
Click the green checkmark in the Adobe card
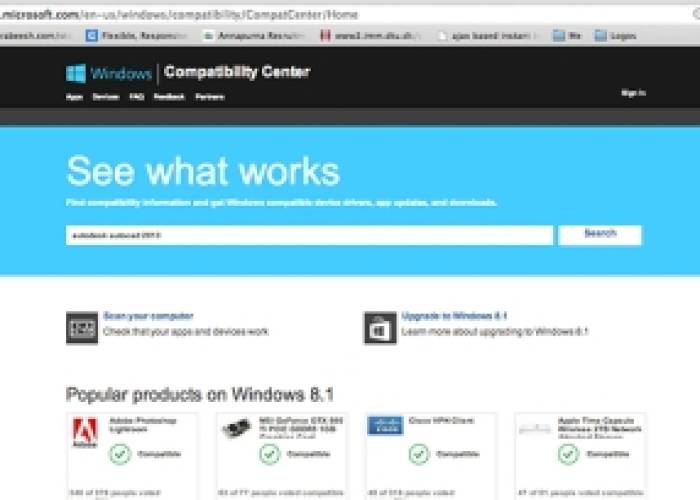click(120, 454)
